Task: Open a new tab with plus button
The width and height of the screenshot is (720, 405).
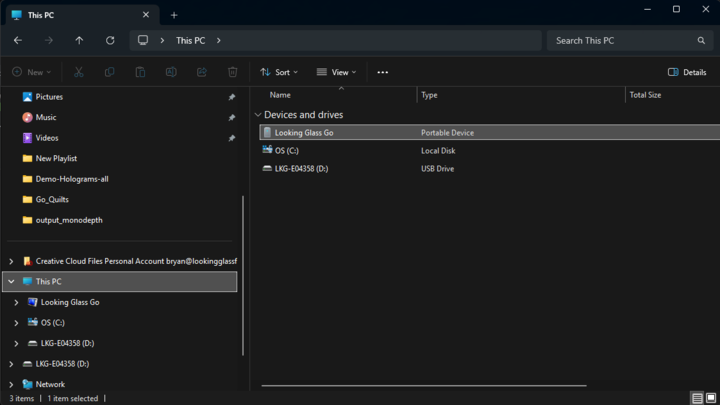Action: (174, 15)
